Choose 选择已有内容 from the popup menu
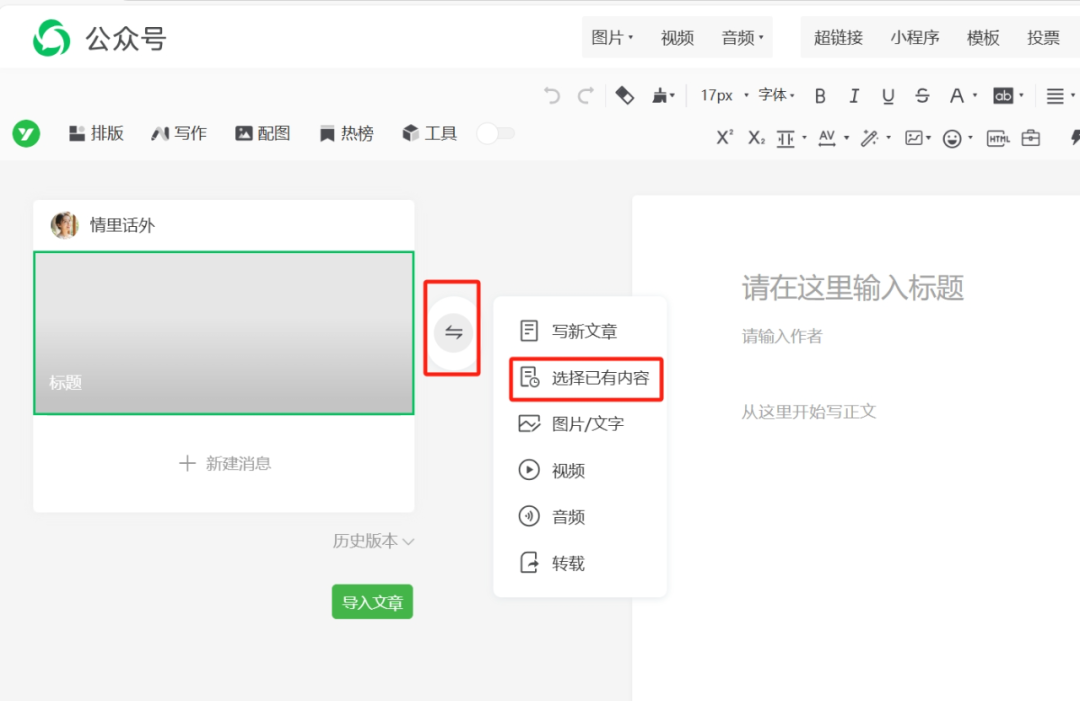 pyautogui.click(x=585, y=378)
